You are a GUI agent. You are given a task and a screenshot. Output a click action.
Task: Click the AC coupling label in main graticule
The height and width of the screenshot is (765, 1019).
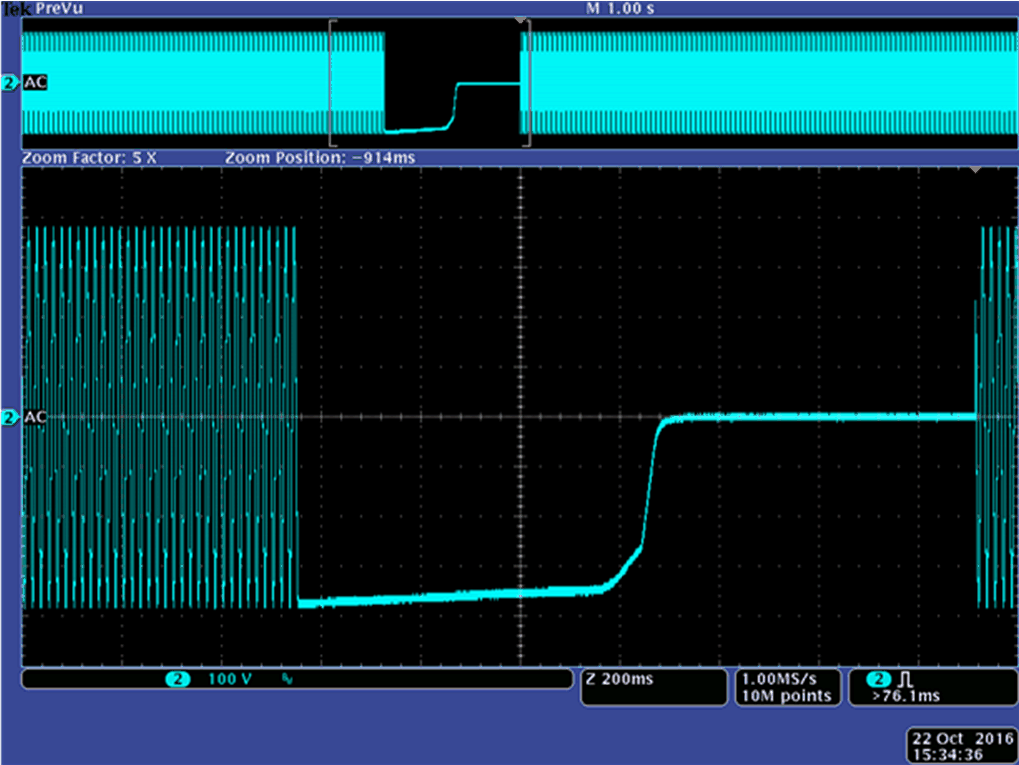click(34, 417)
